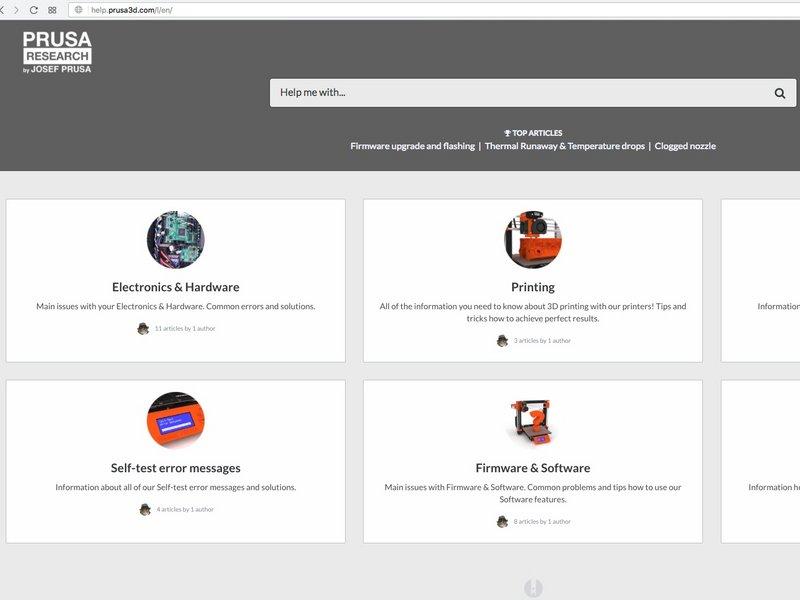Click the Electronics & Hardware description text
Viewport: 800px width, 600px height.
pos(176,306)
